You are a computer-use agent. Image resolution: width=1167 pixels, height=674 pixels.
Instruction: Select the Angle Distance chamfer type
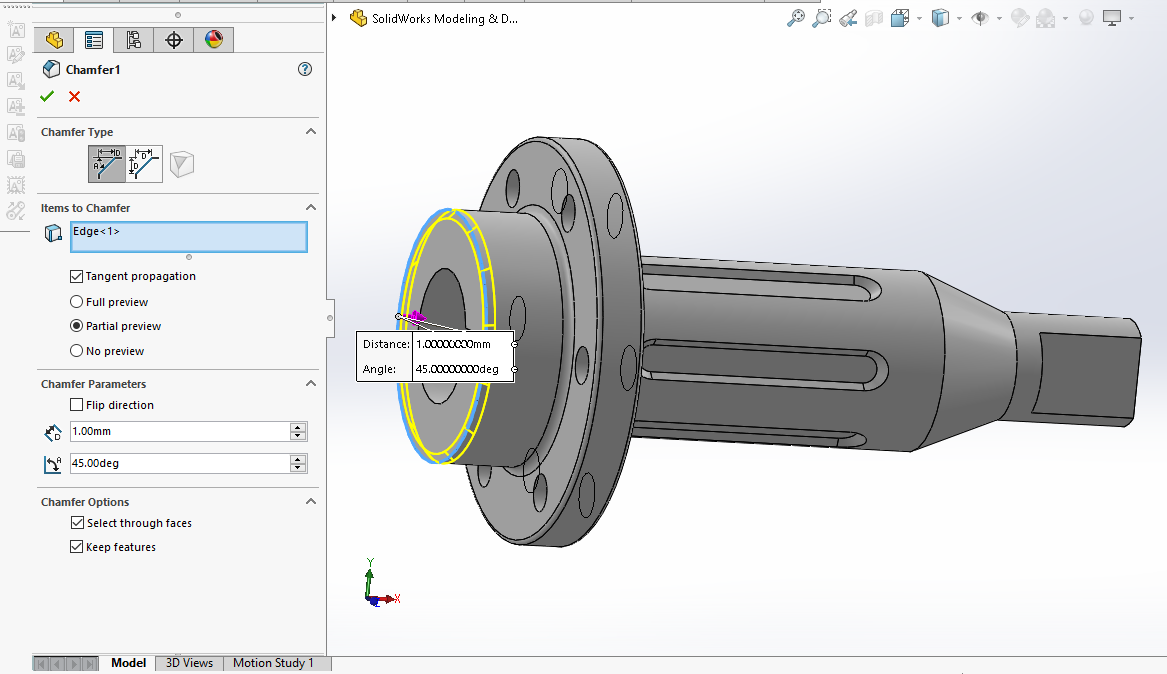107,164
